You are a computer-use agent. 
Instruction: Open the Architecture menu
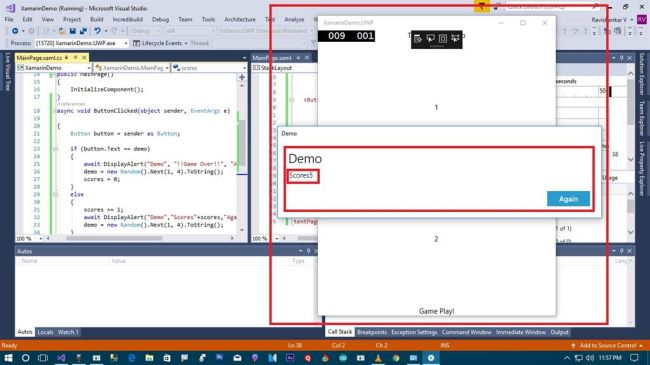[240, 19]
